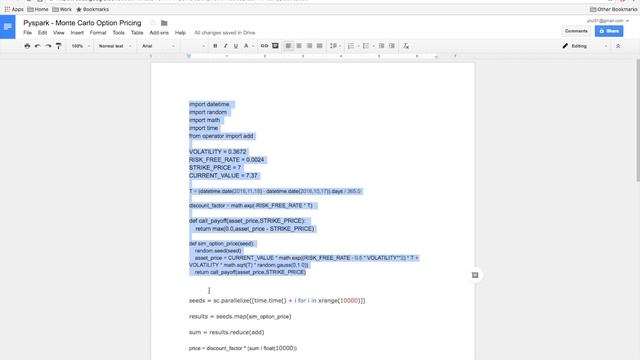The height and width of the screenshot is (360, 640).
Task: Click the right indent marker on ruler
Action: tap(436, 56)
